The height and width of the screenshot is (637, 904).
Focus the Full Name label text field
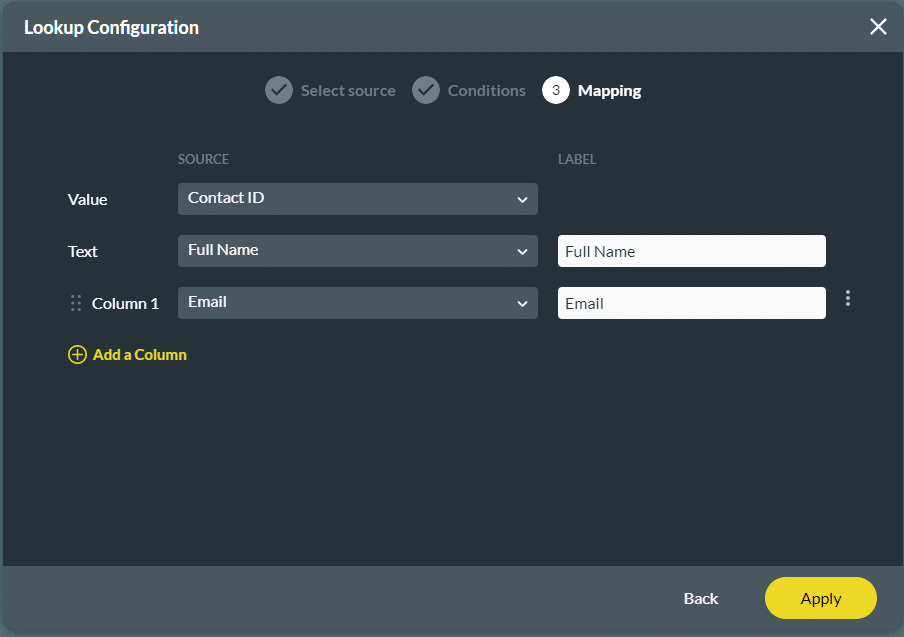pyautogui.click(x=691, y=252)
